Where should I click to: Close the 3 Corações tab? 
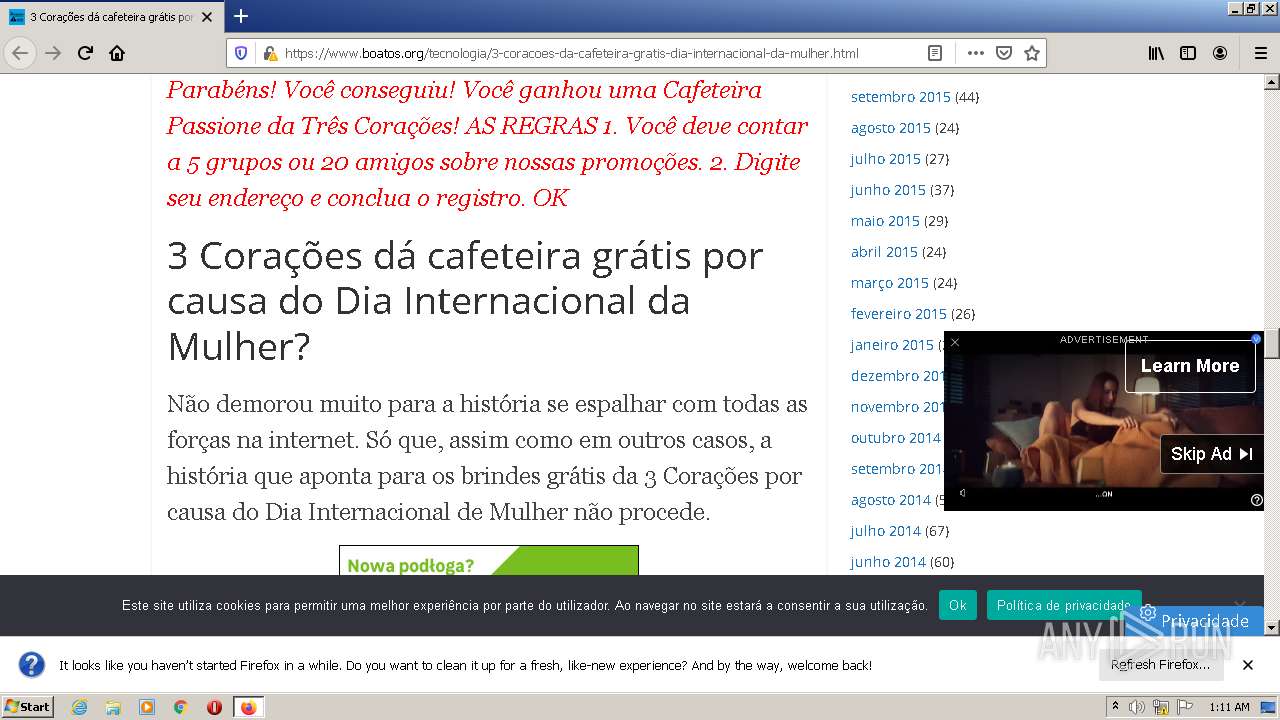207,17
